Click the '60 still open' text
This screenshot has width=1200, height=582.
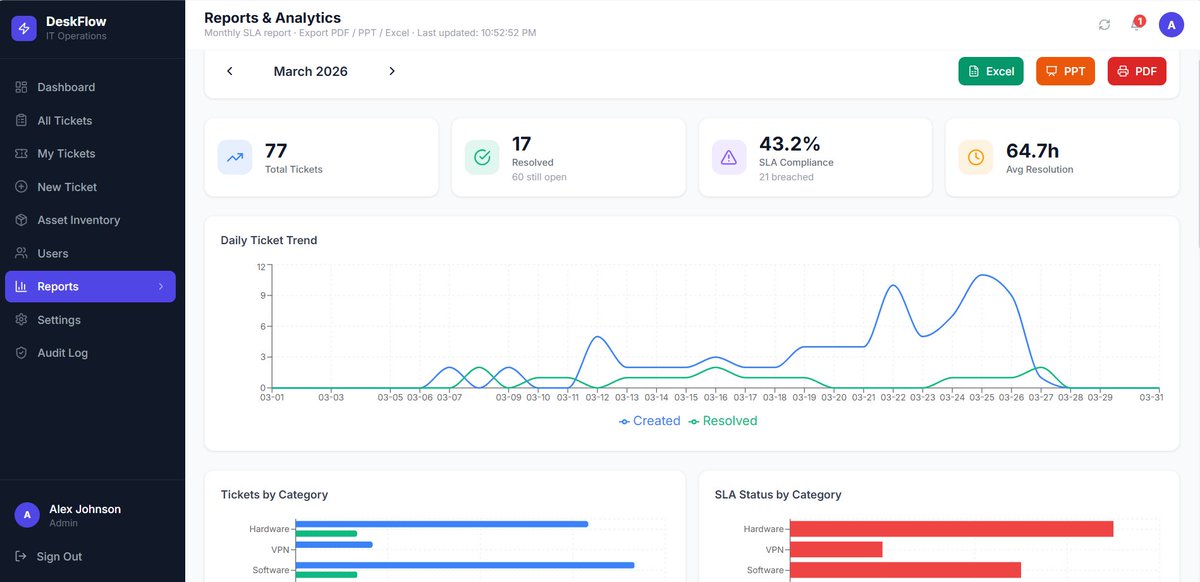[x=539, y=177]
